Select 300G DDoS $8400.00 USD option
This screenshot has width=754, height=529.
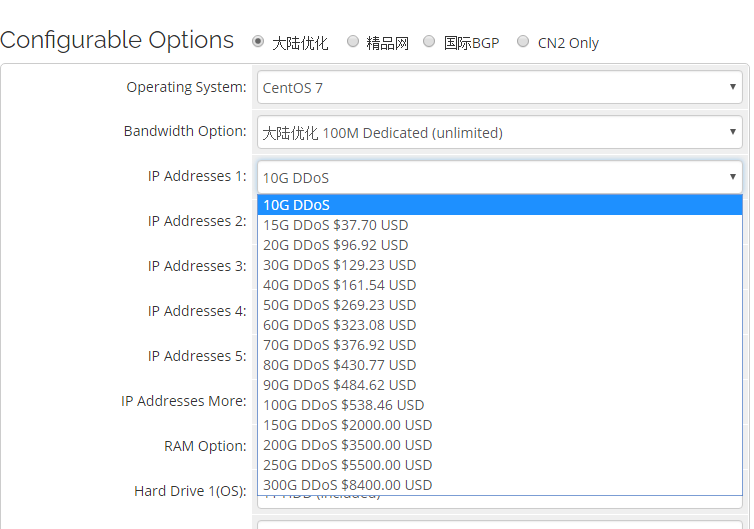499,485
